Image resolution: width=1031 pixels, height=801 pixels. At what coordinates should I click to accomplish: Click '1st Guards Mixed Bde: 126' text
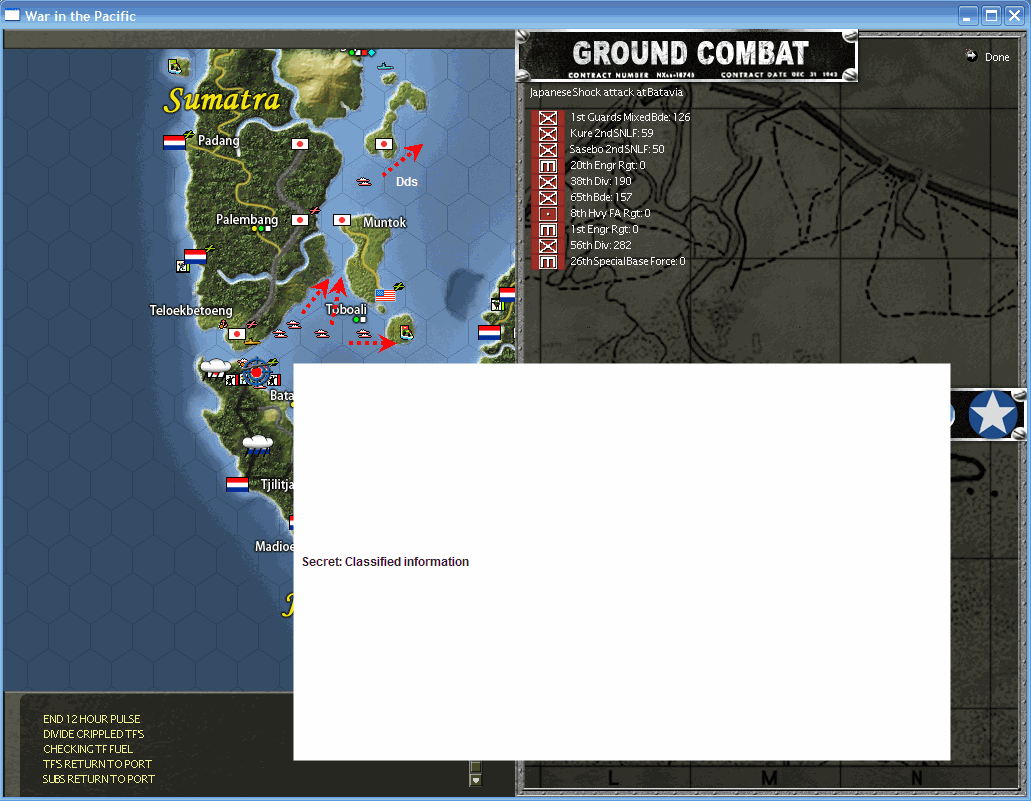coord(630,117)
